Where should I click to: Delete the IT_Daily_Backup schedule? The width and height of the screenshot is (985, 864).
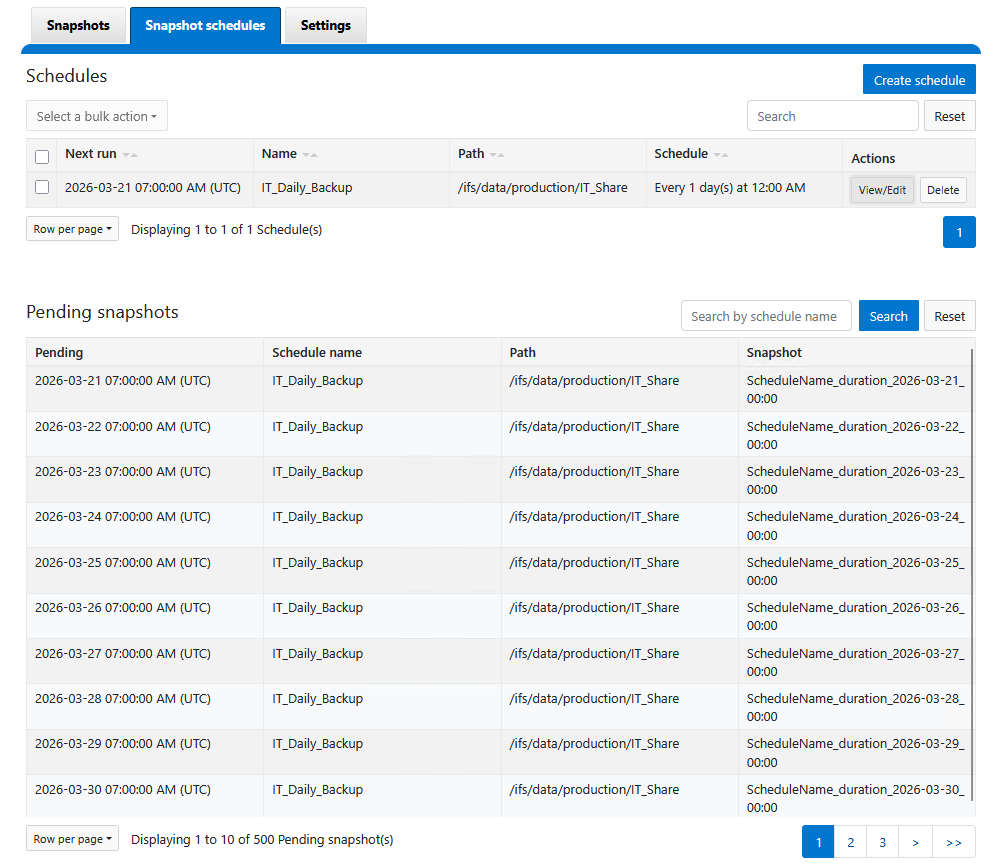click(x=943, y=190)
